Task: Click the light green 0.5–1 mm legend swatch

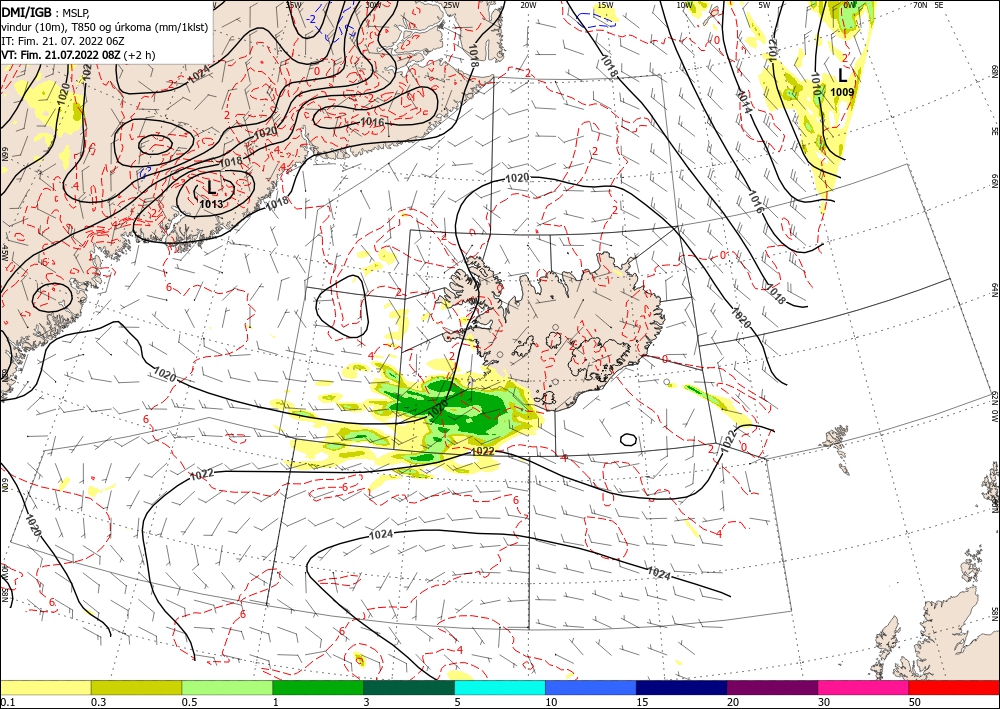Action: 227,687
